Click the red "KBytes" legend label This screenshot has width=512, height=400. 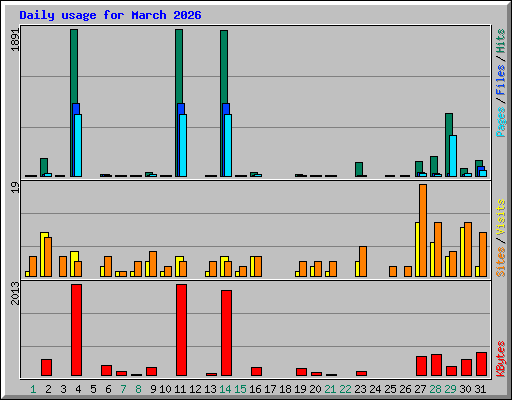[x=501, y=359]
